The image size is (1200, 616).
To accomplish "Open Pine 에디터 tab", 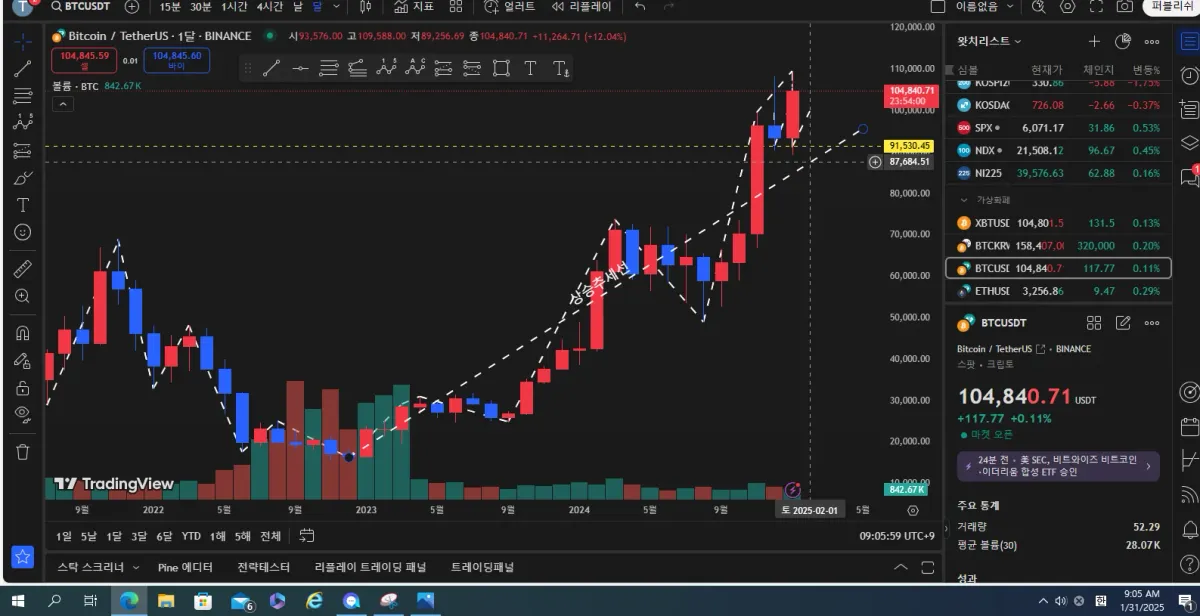I will 185,567.
